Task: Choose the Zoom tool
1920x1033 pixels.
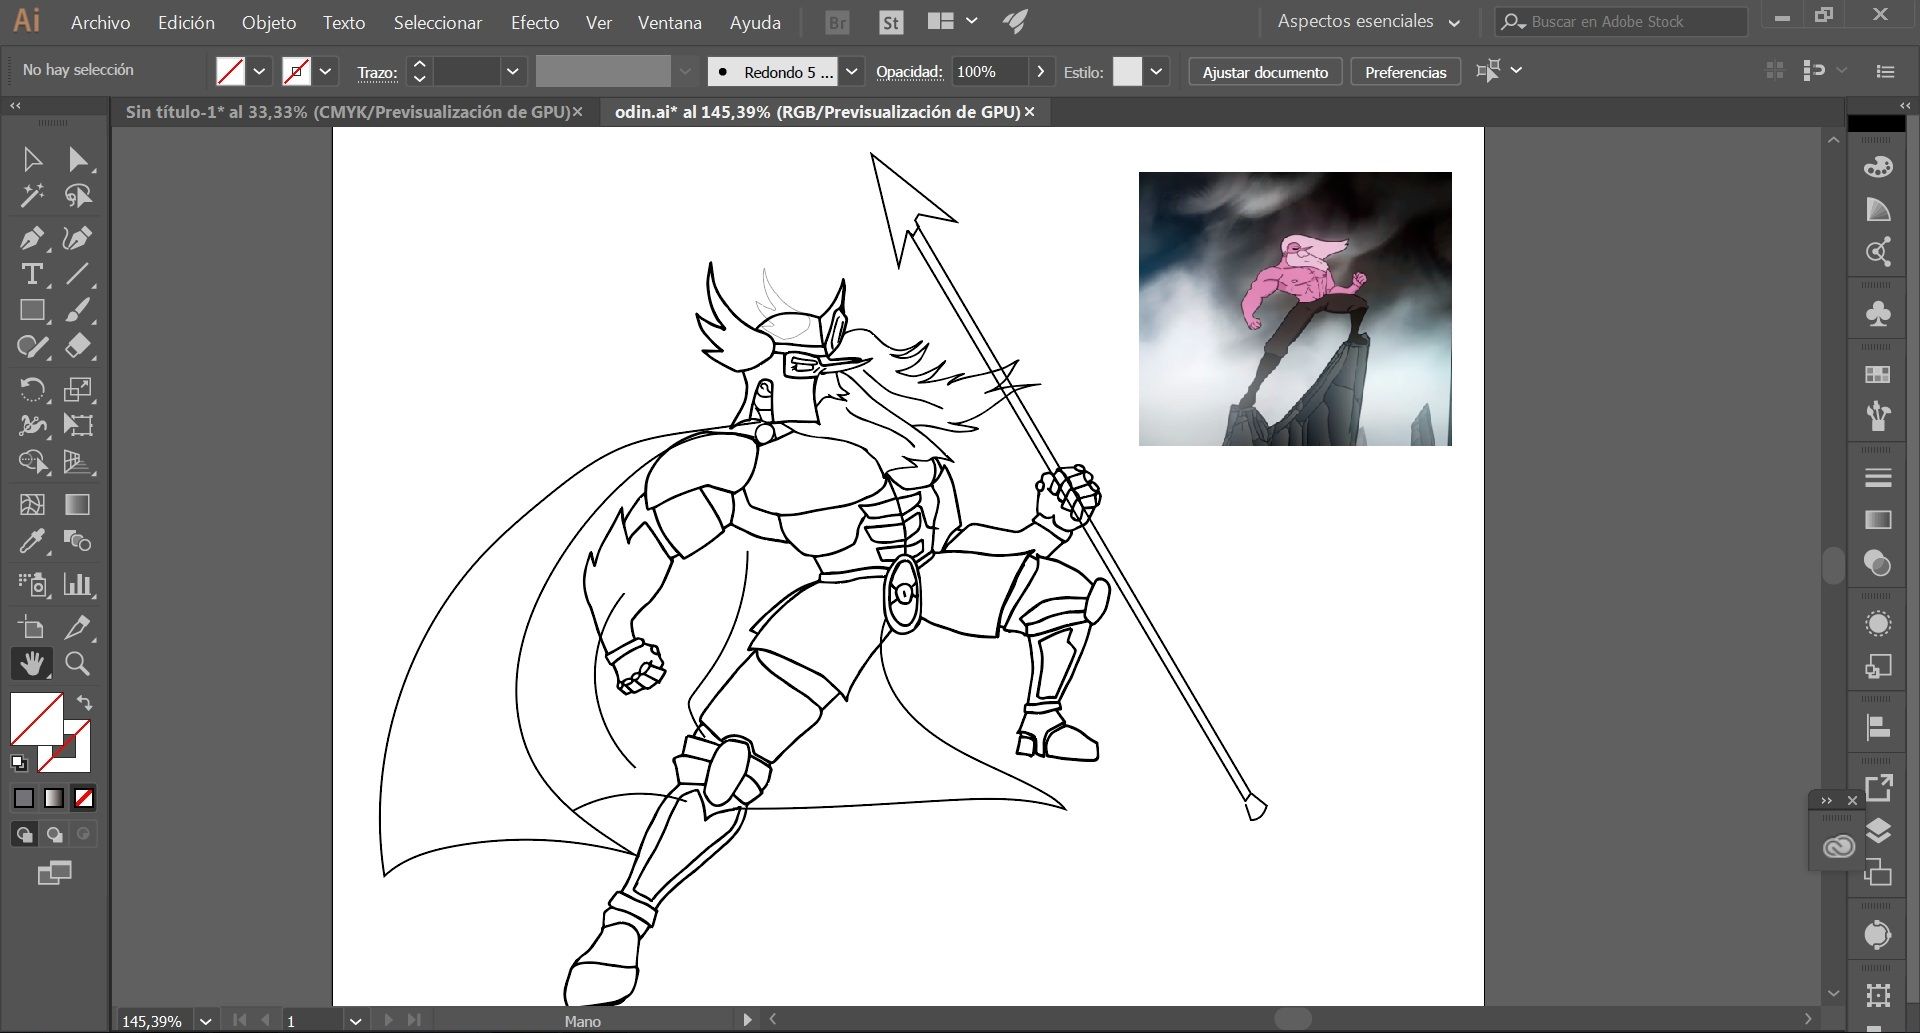Action: pyautogui.click(x=77, y=663)
